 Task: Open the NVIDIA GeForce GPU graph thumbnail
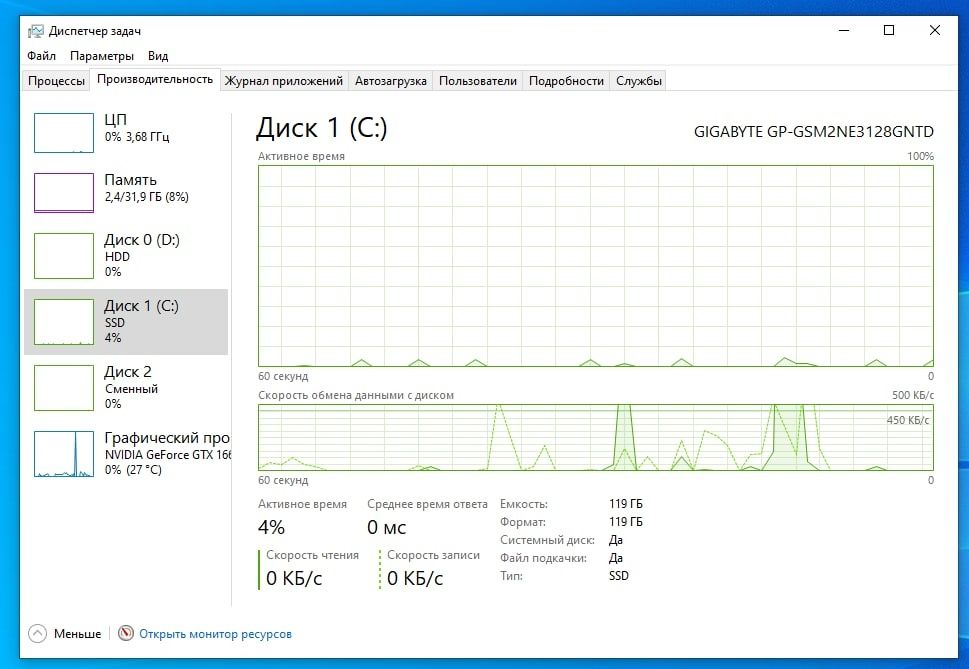tap(64, 453)
